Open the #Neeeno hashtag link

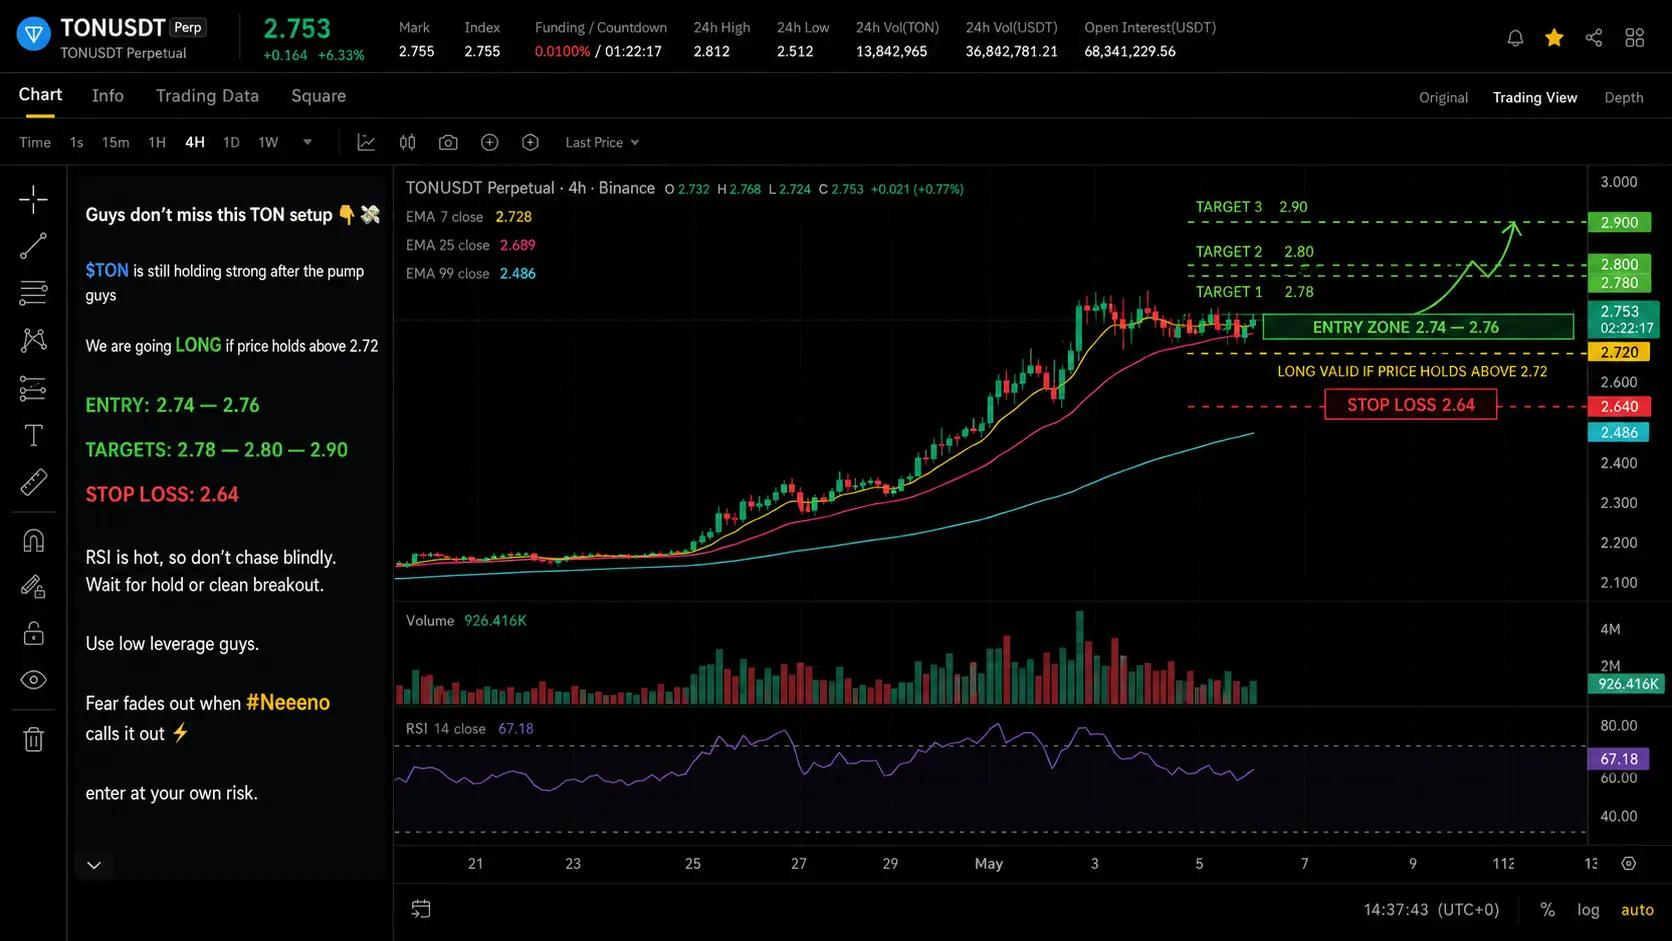pos(288,703)
